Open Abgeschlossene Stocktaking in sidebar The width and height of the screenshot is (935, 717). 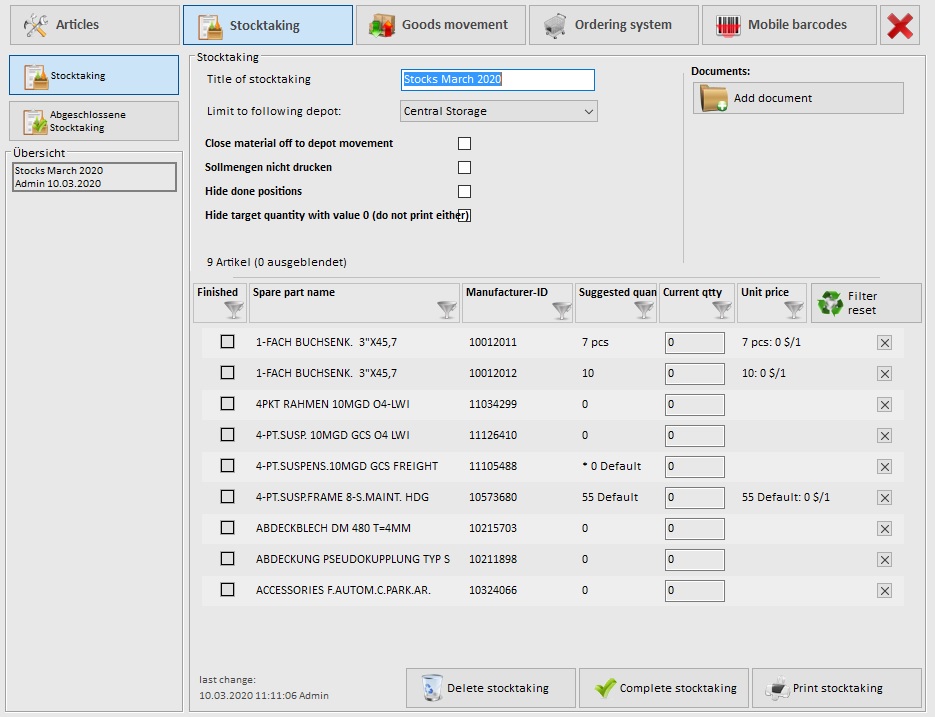(x=94, y=121)
